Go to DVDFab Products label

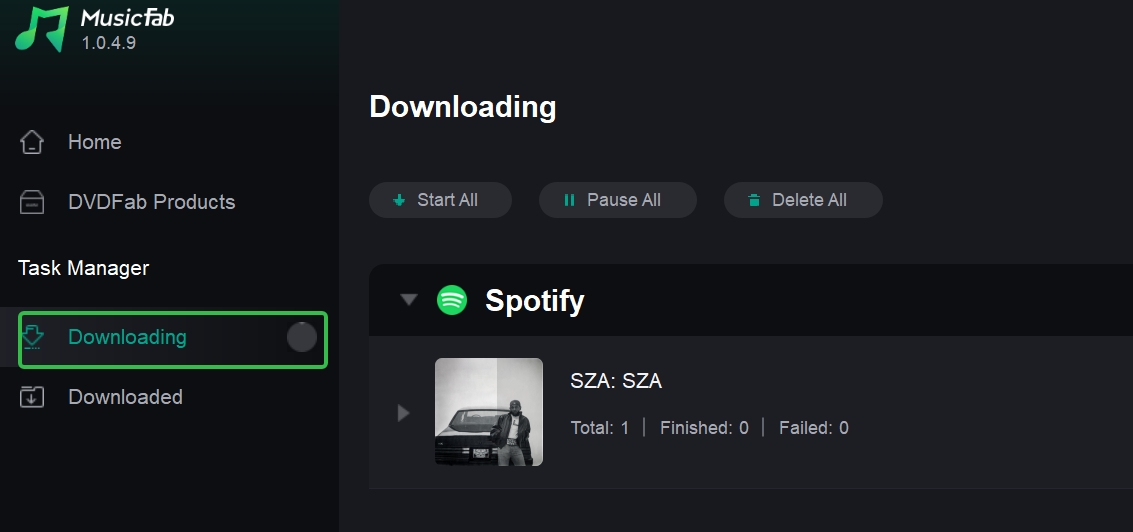(x=151, y=202)
